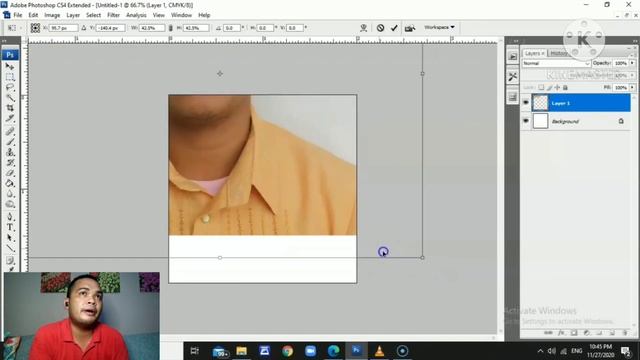The height and width of the screenshot is (360, 640).
Task: Open Microsoft Edge from the taskbar
Action: [333, 351]
